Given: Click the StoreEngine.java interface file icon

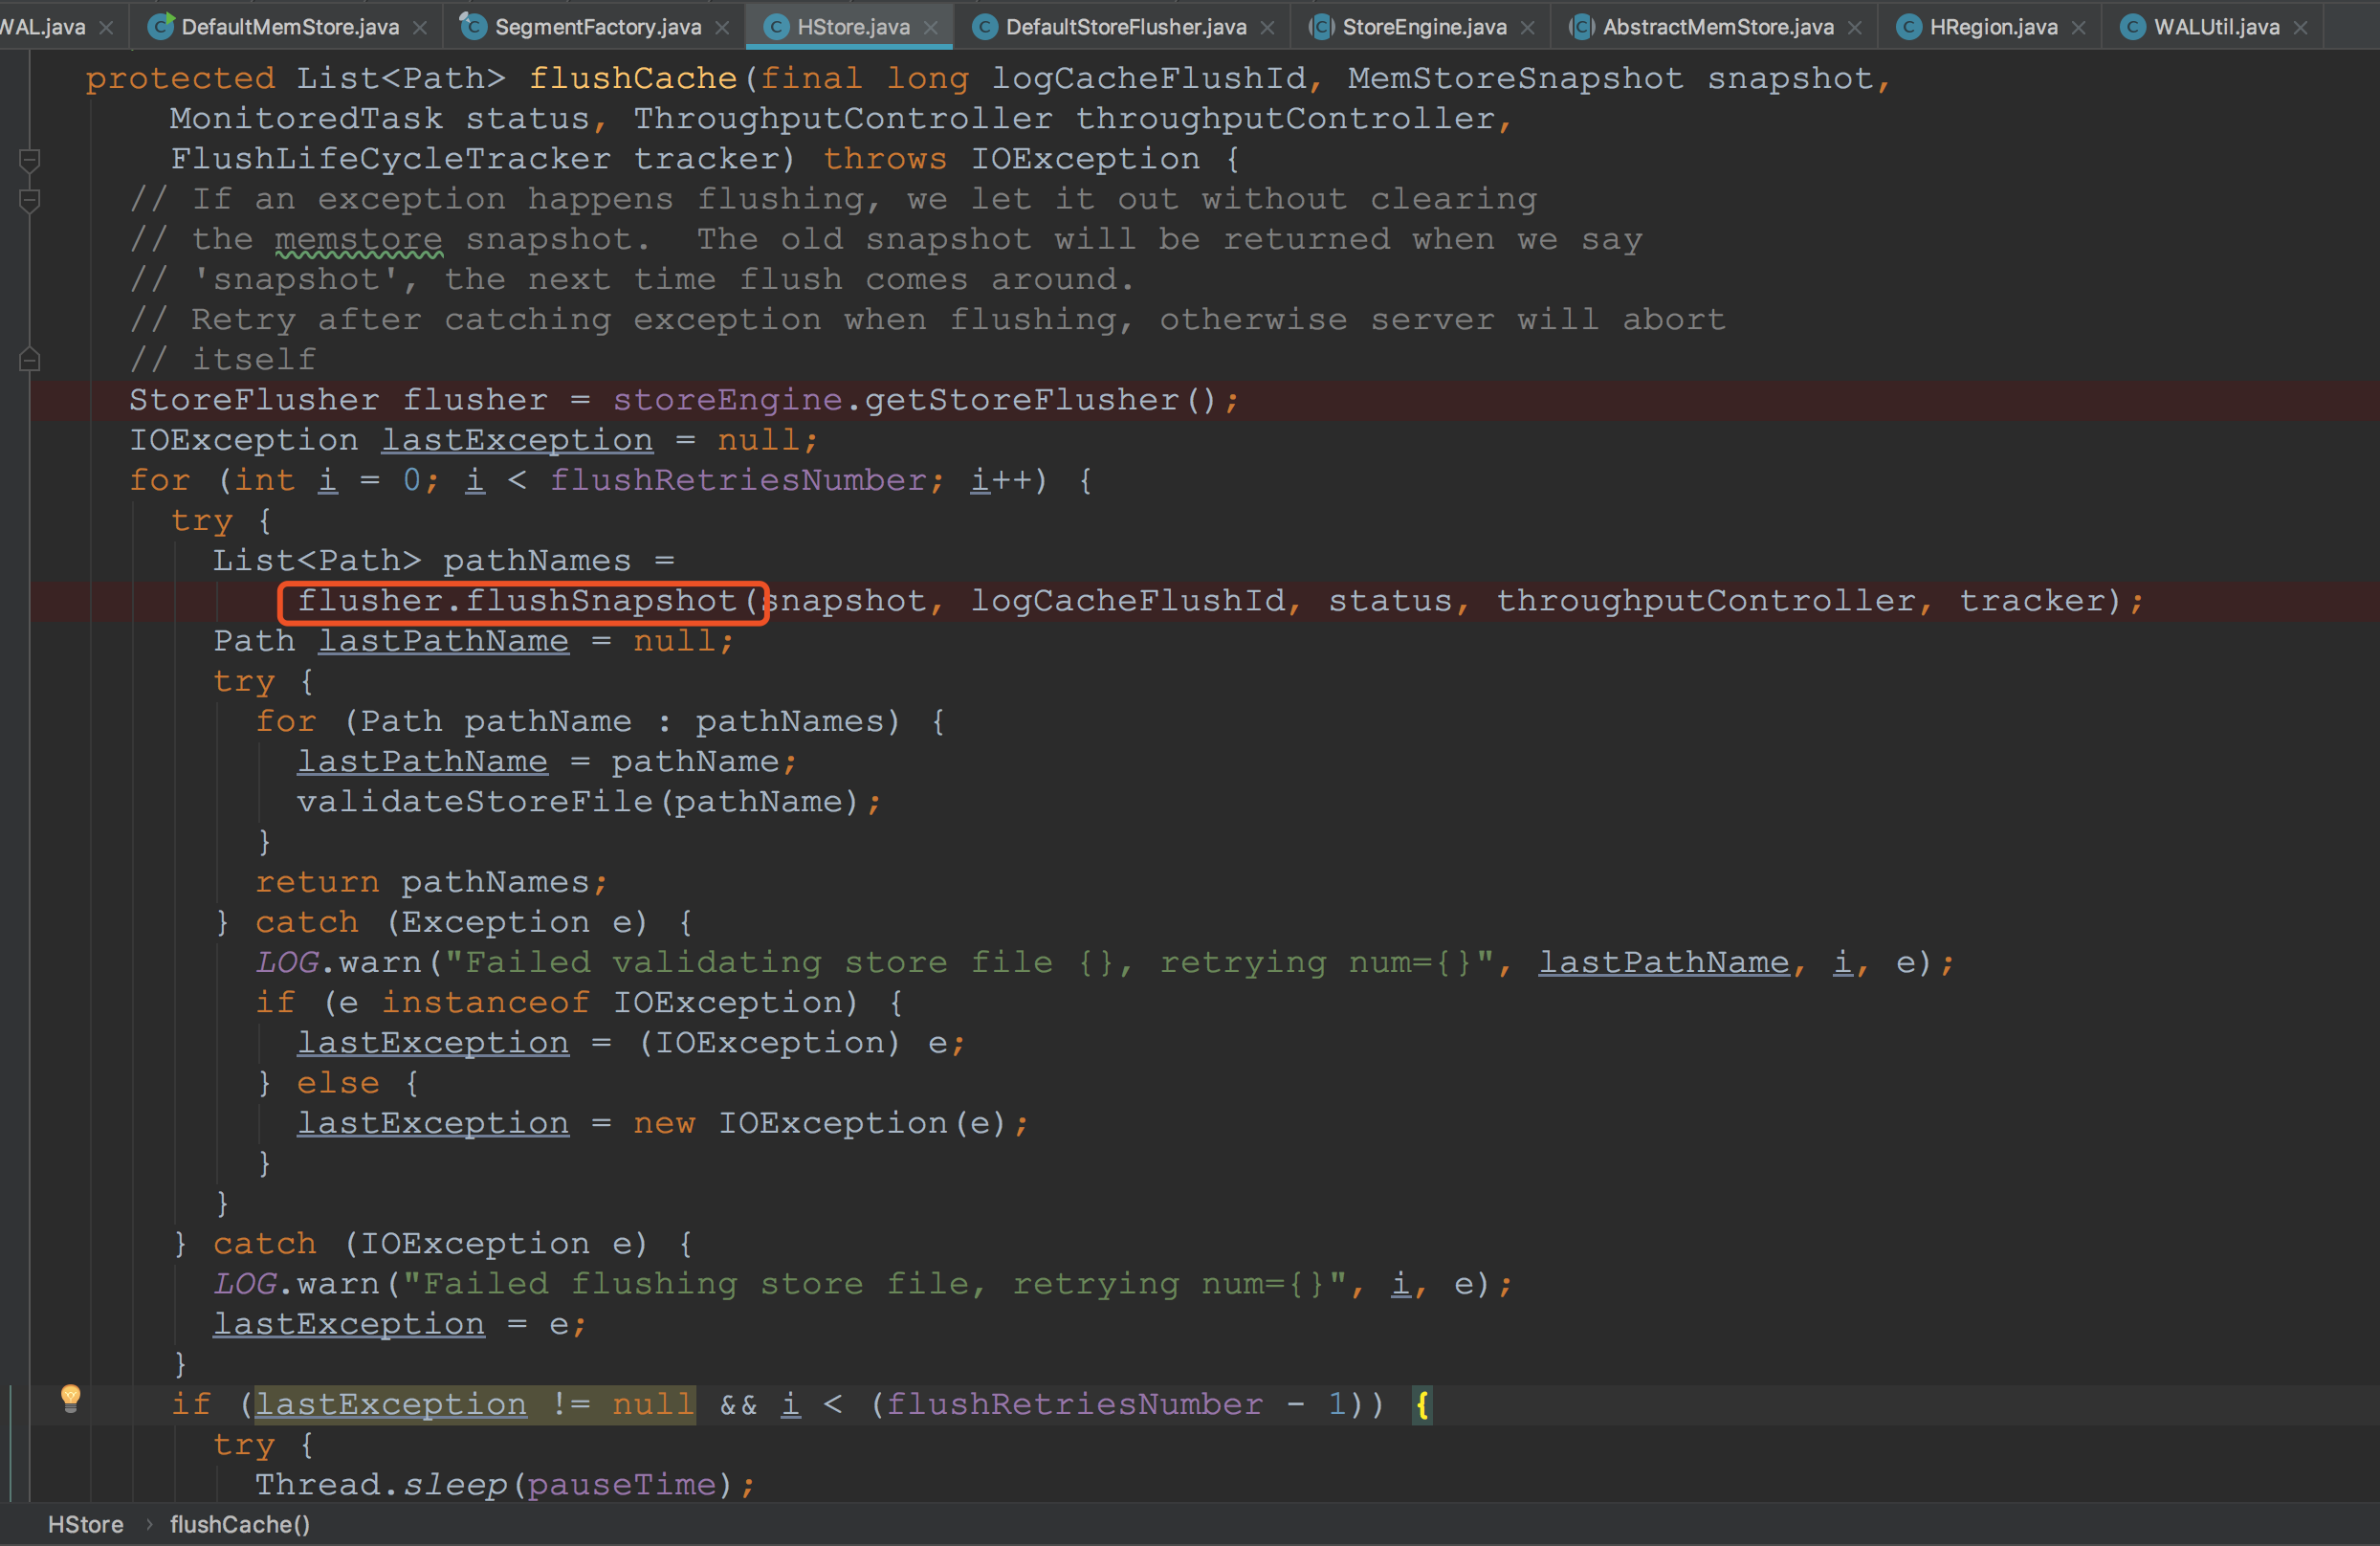Looking at the screenshot, I should [x=1321, y=27].
